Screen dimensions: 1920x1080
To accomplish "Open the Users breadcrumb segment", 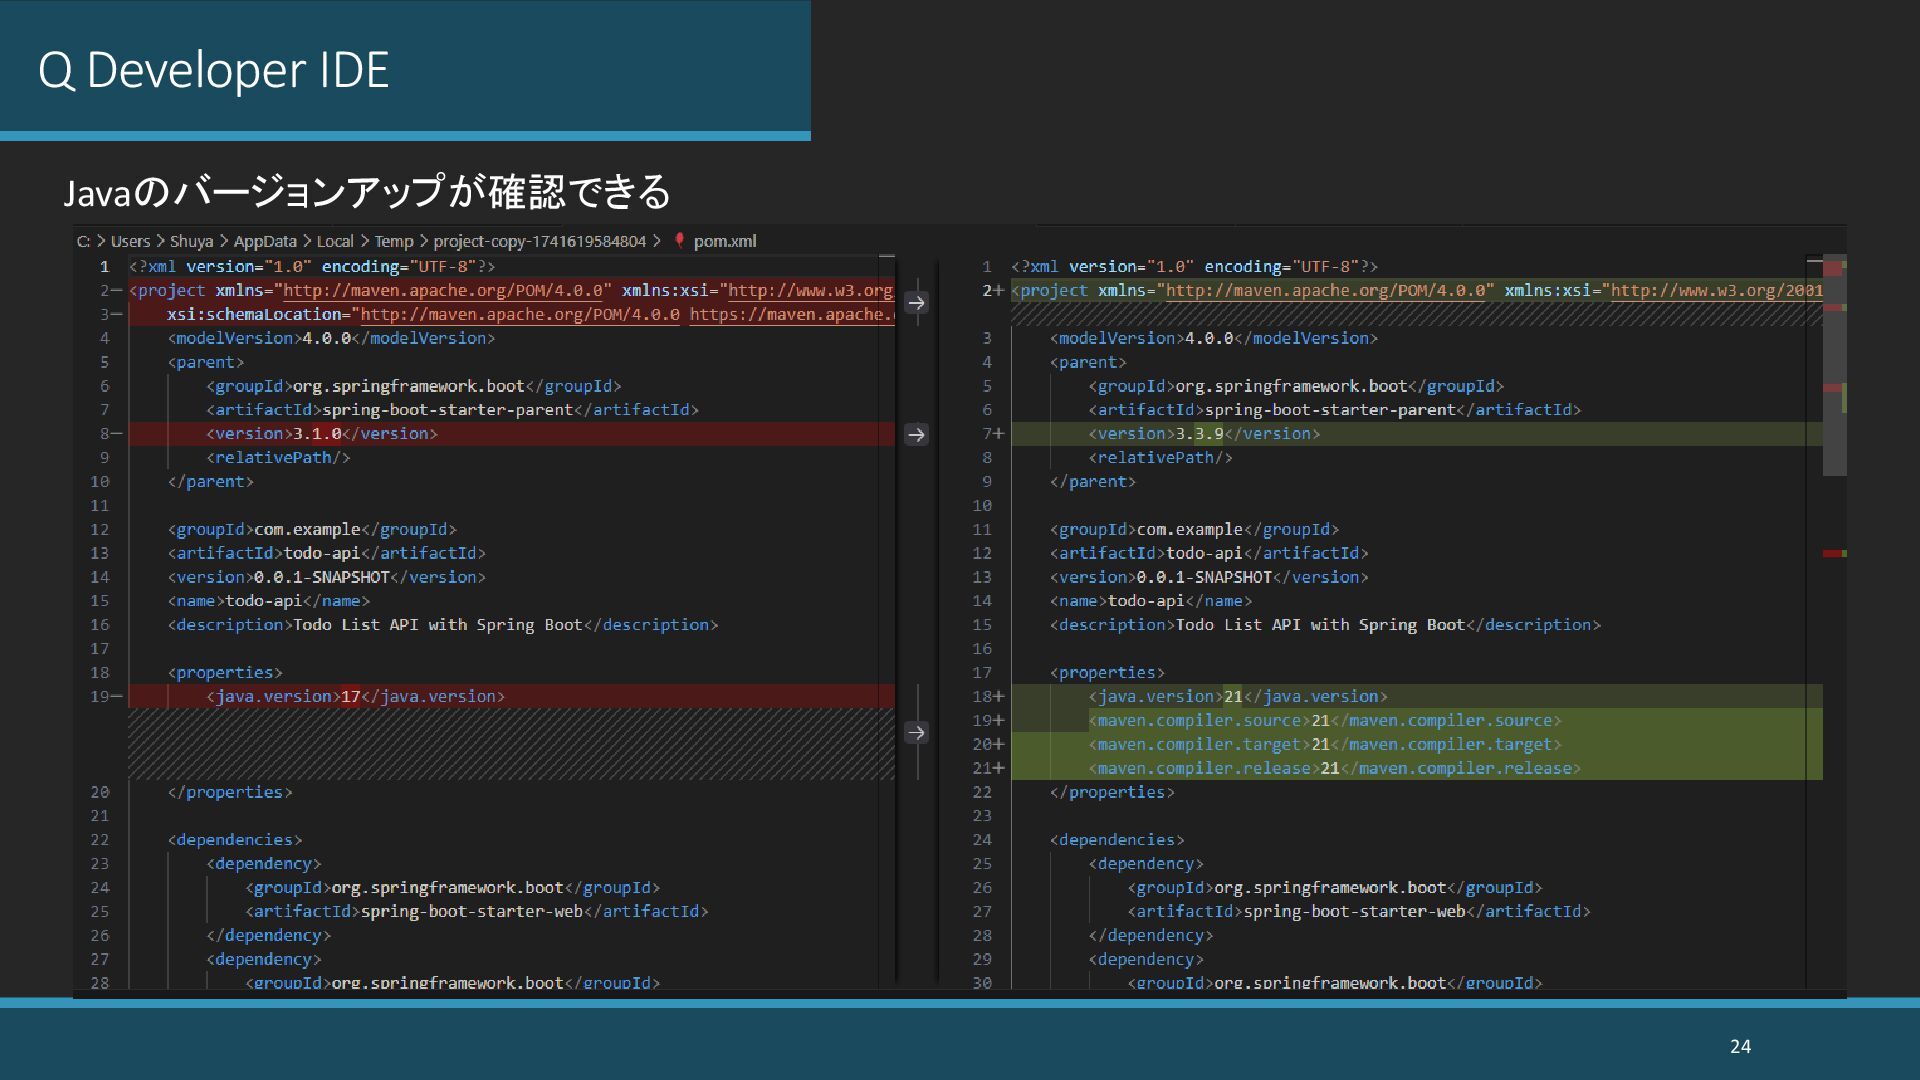I will pos(130,241).
